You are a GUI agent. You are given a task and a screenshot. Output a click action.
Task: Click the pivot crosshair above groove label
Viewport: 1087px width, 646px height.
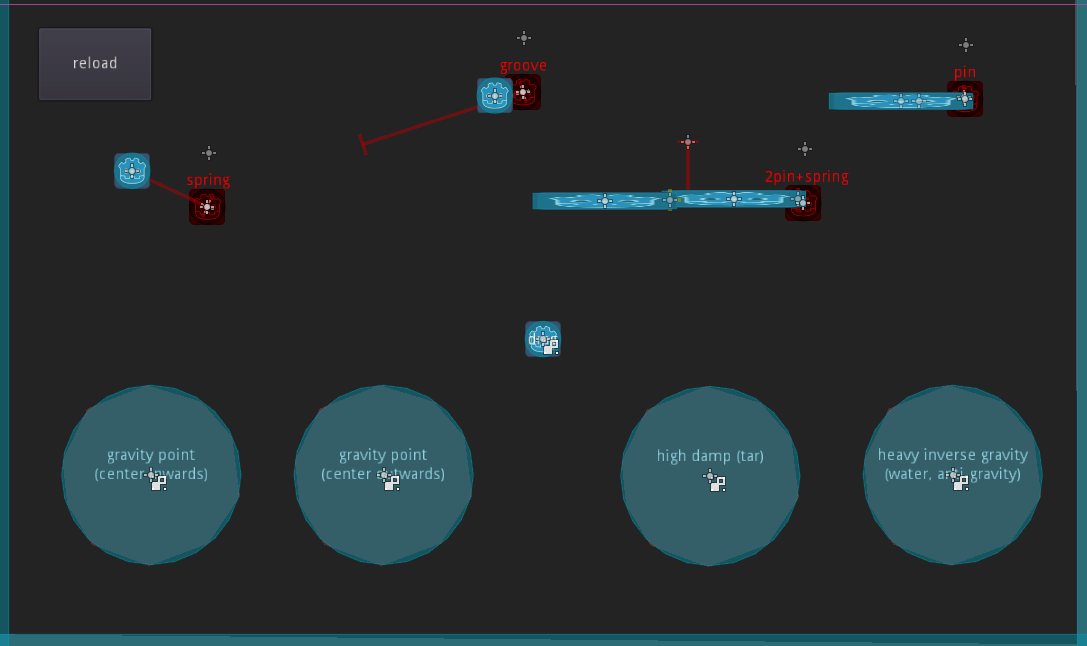click(x=524, y=38)
